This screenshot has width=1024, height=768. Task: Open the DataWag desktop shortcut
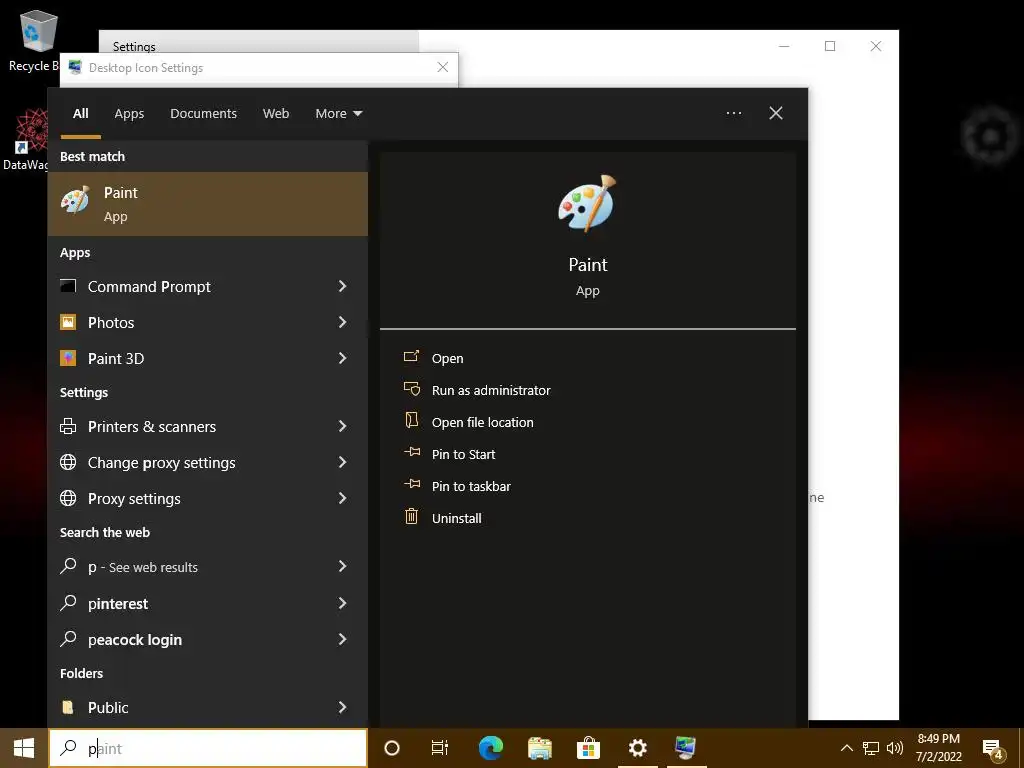26,139
